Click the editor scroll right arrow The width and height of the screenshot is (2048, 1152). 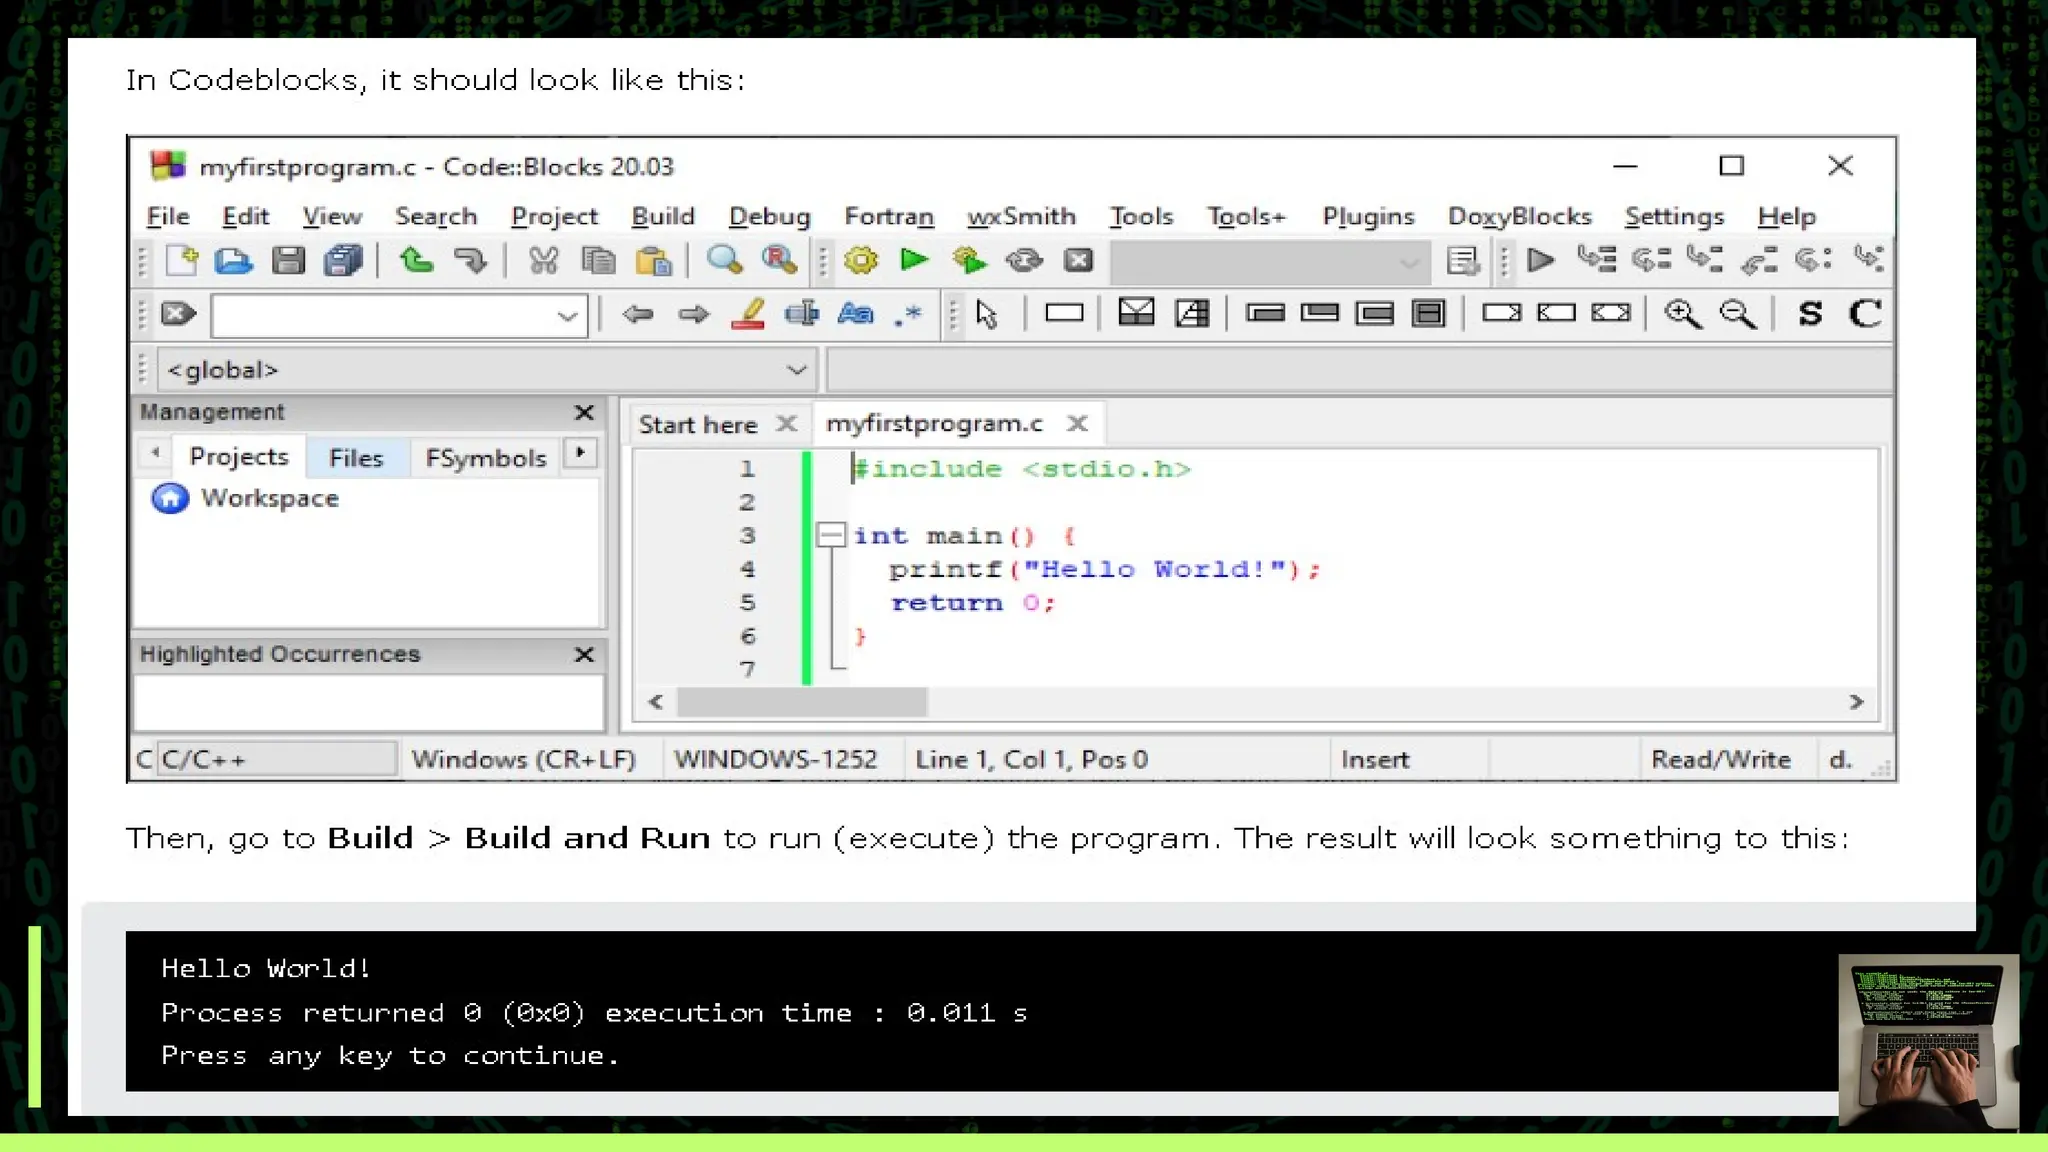coord(1856,702)
